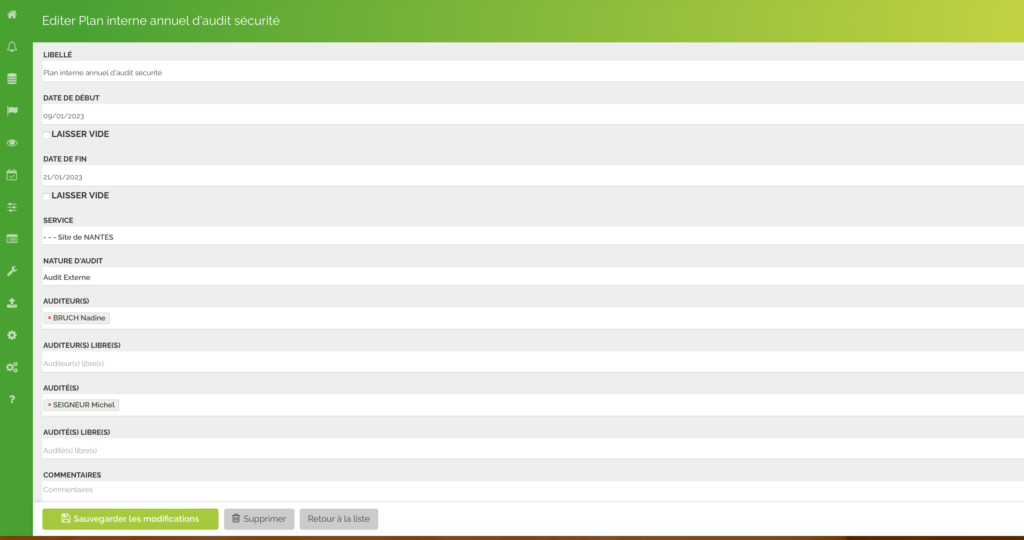This screenshot has height=540, width=1024.
Task: Click Retour à la liste button
Action: 339,519
